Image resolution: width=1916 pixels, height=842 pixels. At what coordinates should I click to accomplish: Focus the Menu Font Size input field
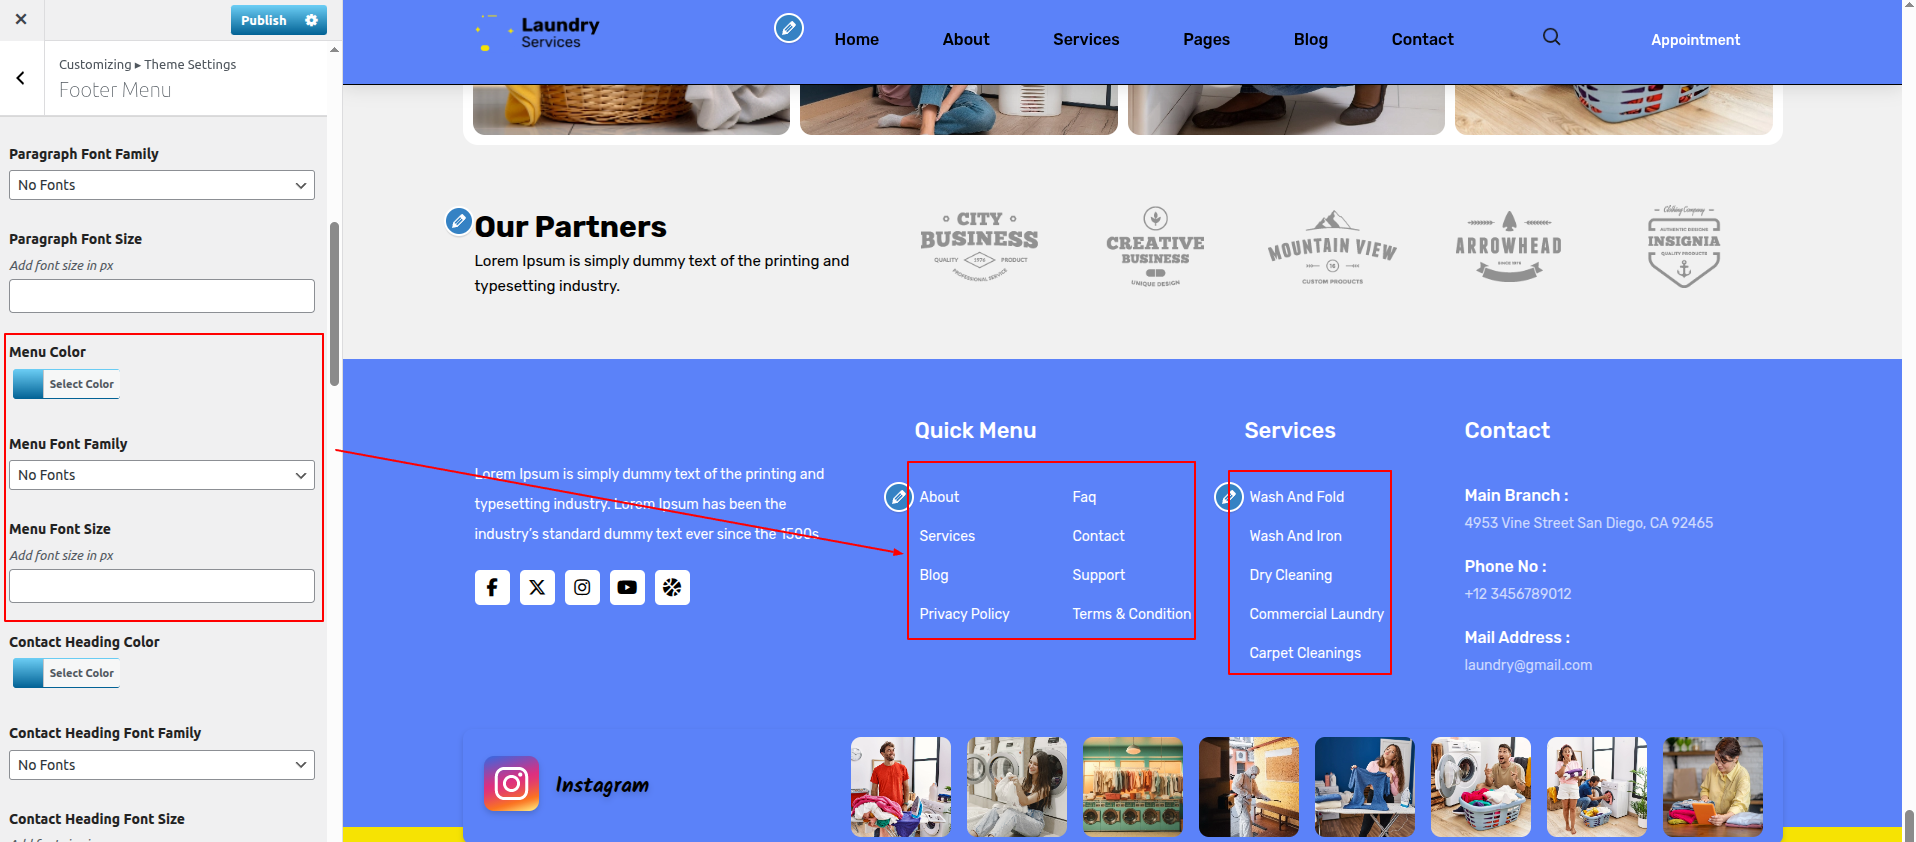coord(162,586)
